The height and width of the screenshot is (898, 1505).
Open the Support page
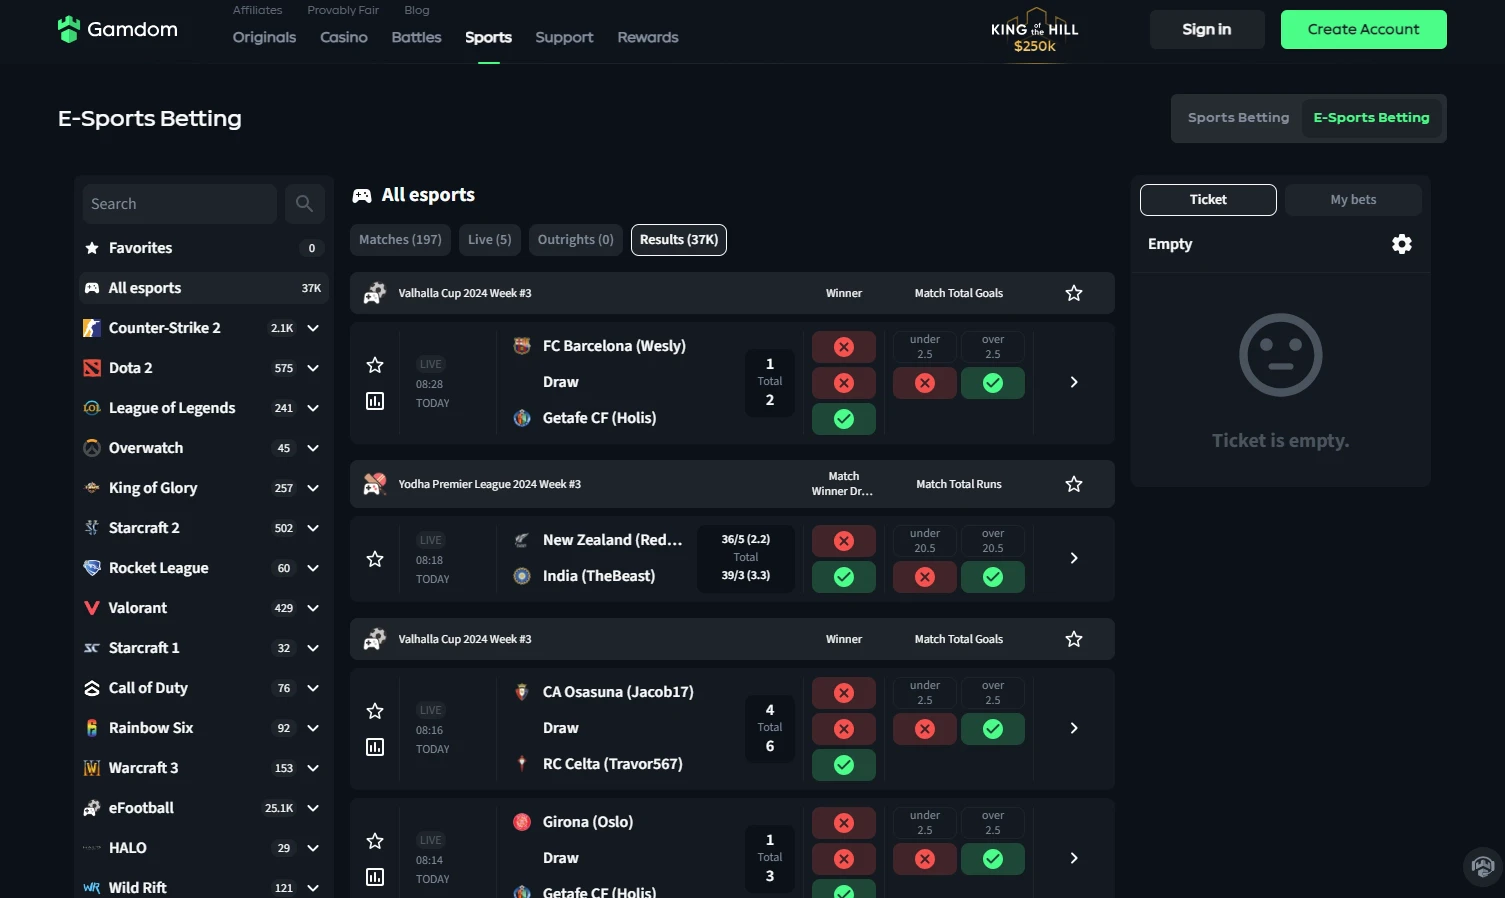tap(564, 38)
